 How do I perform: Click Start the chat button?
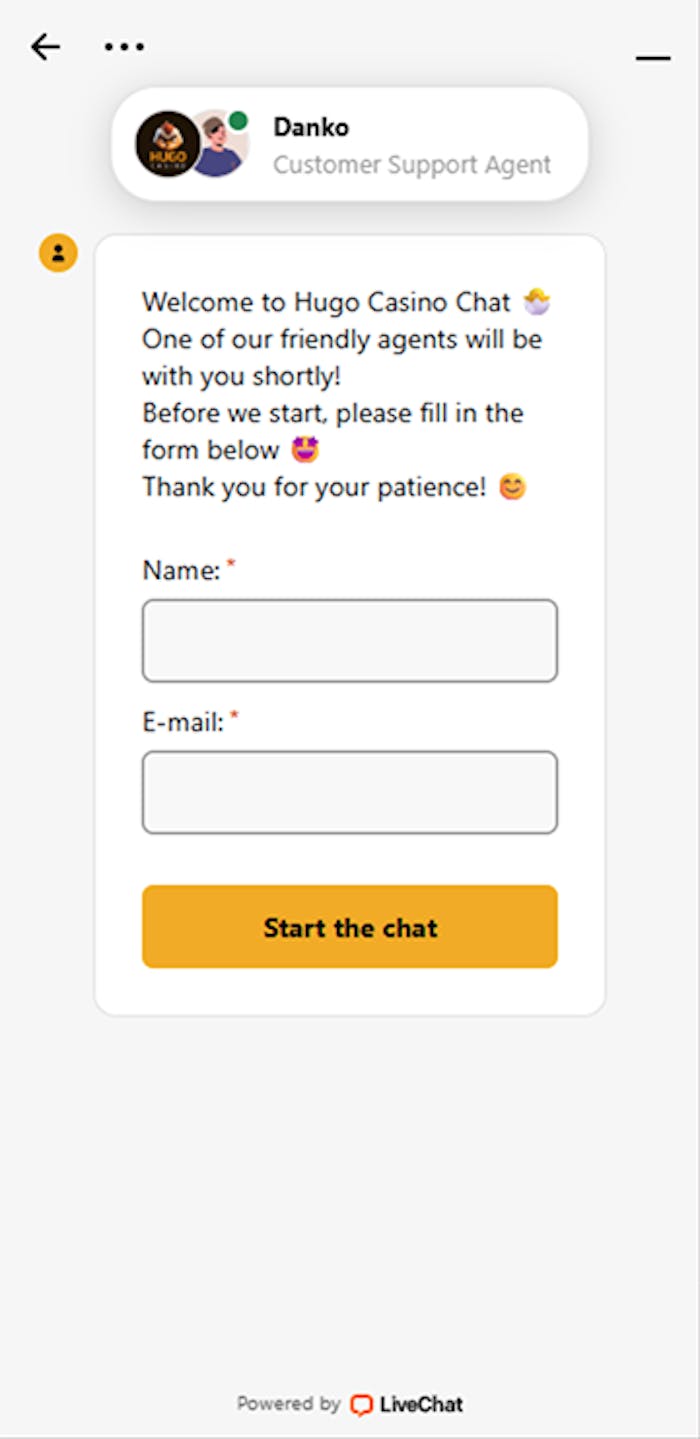(350, 927)
